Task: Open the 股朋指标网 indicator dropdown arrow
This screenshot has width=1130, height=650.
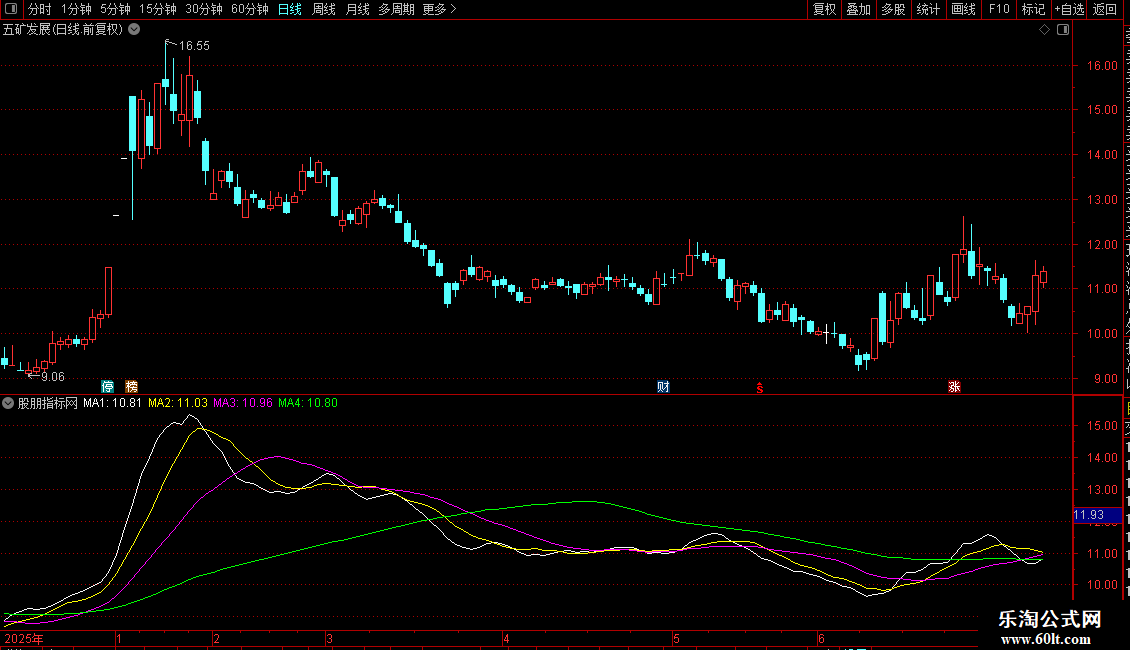Action: (x=8, y=404)
